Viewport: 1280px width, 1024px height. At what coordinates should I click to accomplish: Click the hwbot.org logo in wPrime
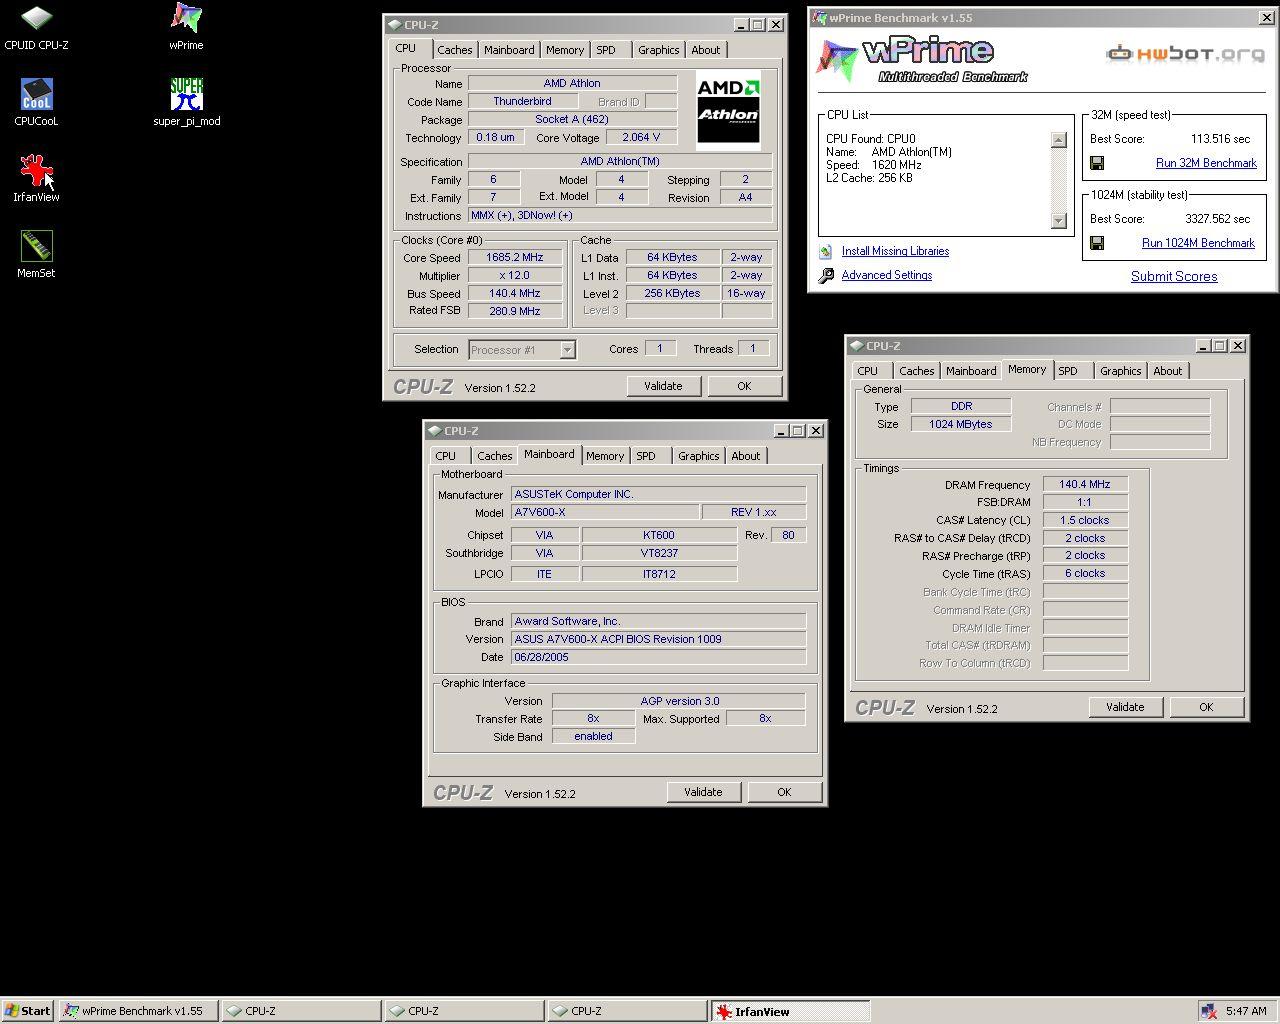click(1186, 53)
